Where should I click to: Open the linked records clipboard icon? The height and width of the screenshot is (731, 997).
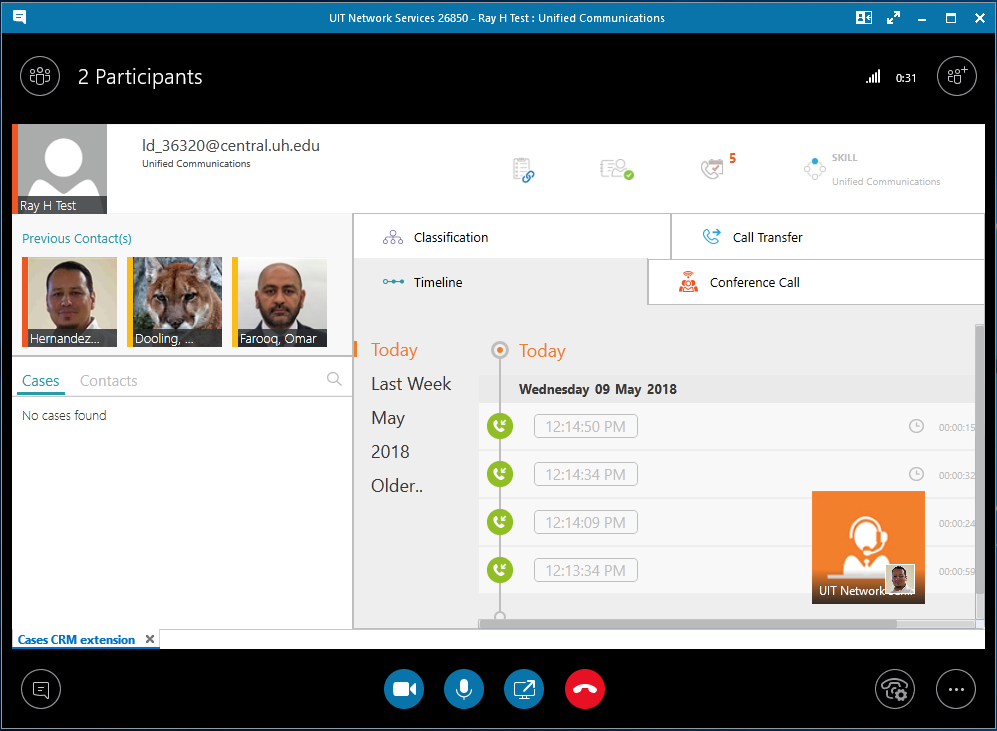(x=523, y=168)
